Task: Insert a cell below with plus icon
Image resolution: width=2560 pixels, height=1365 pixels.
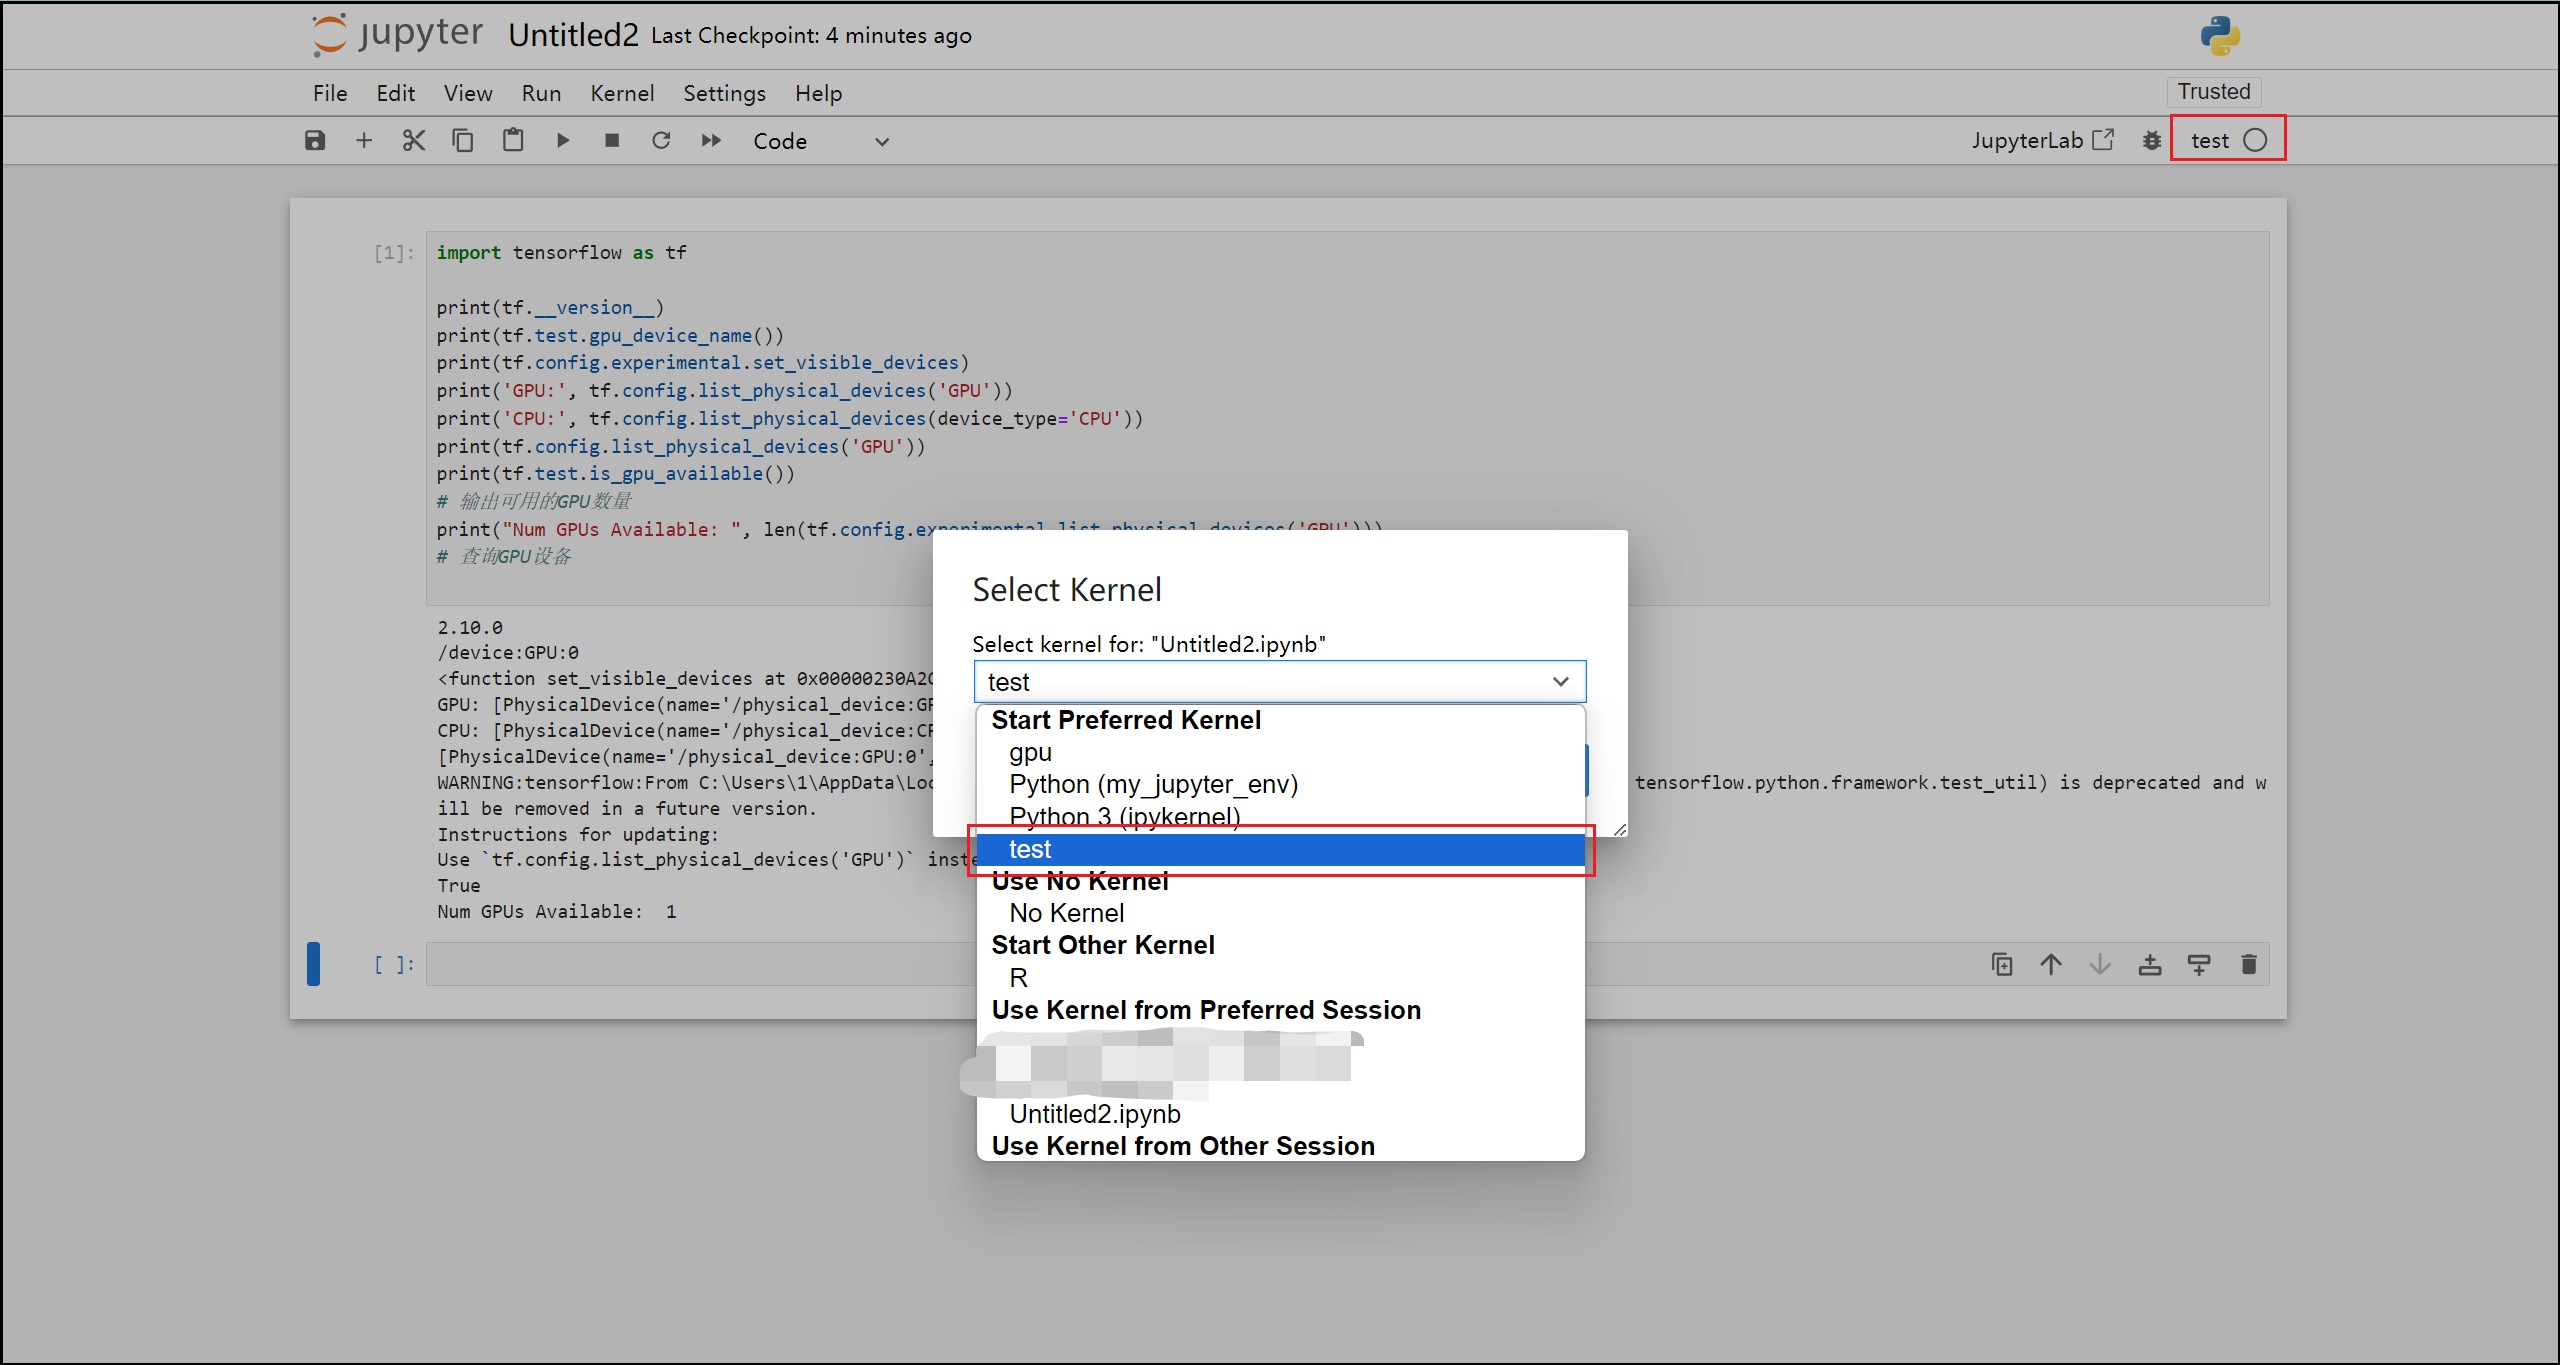Action: coord(364,141)
